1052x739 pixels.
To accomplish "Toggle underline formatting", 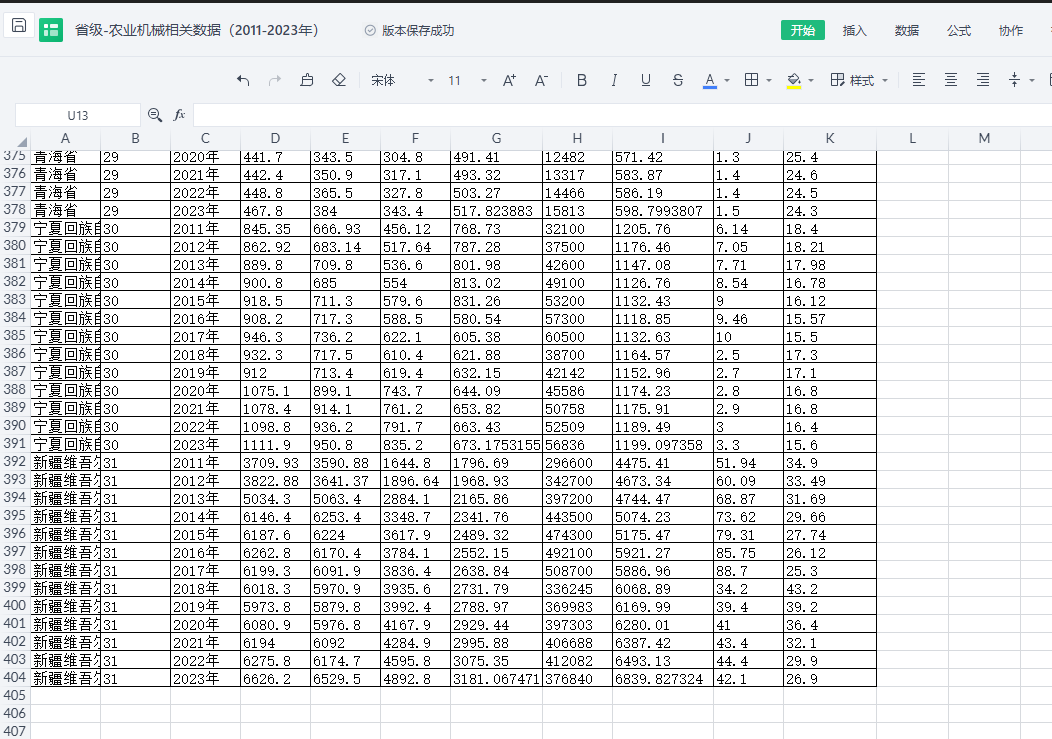I will tap(645, 81).
